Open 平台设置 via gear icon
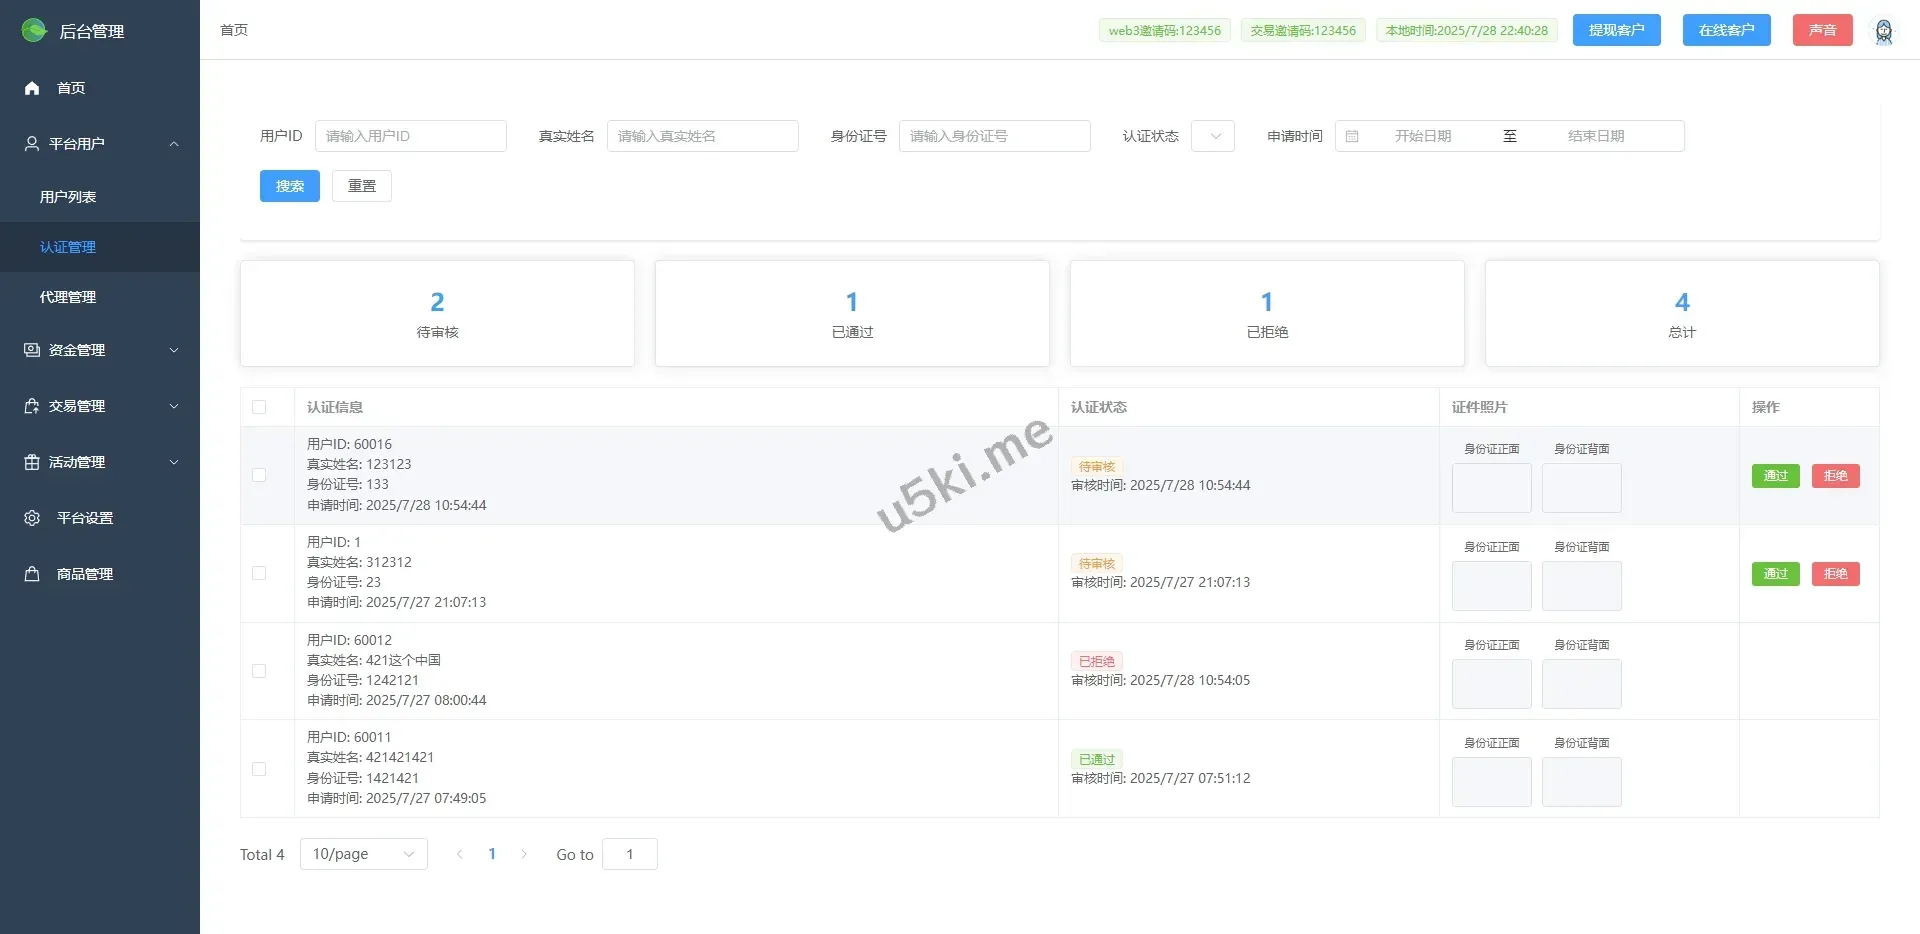1920x934 pixels. pos(32,518)
